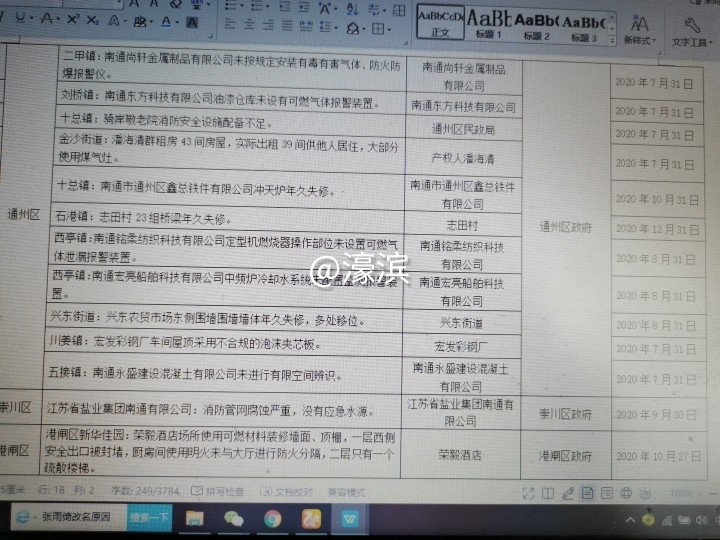Image resolution: width=720 pixels, height=540 pixels.
Task: Open Chinese layout A tool
Action: click(324, 8)
